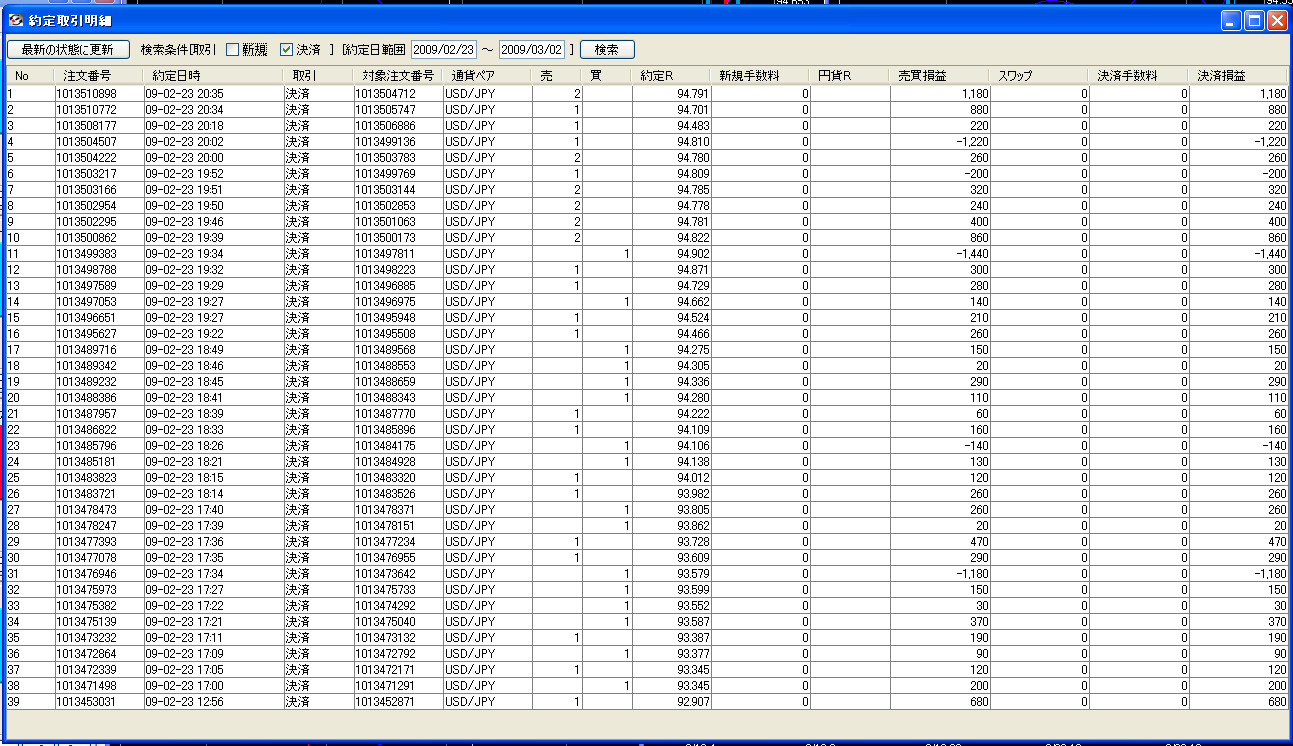
Task: Click the 検索 search button
Action: [607, 49]
